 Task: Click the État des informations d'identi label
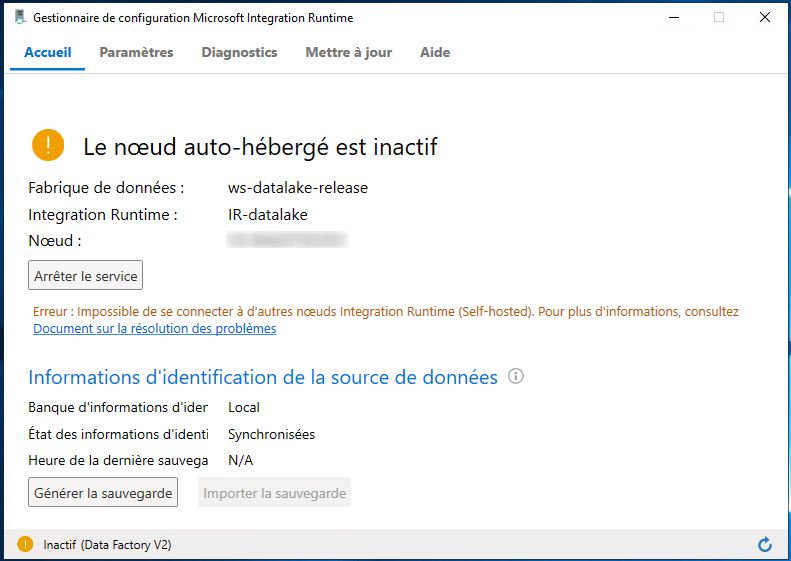click(x=118, y=434)
